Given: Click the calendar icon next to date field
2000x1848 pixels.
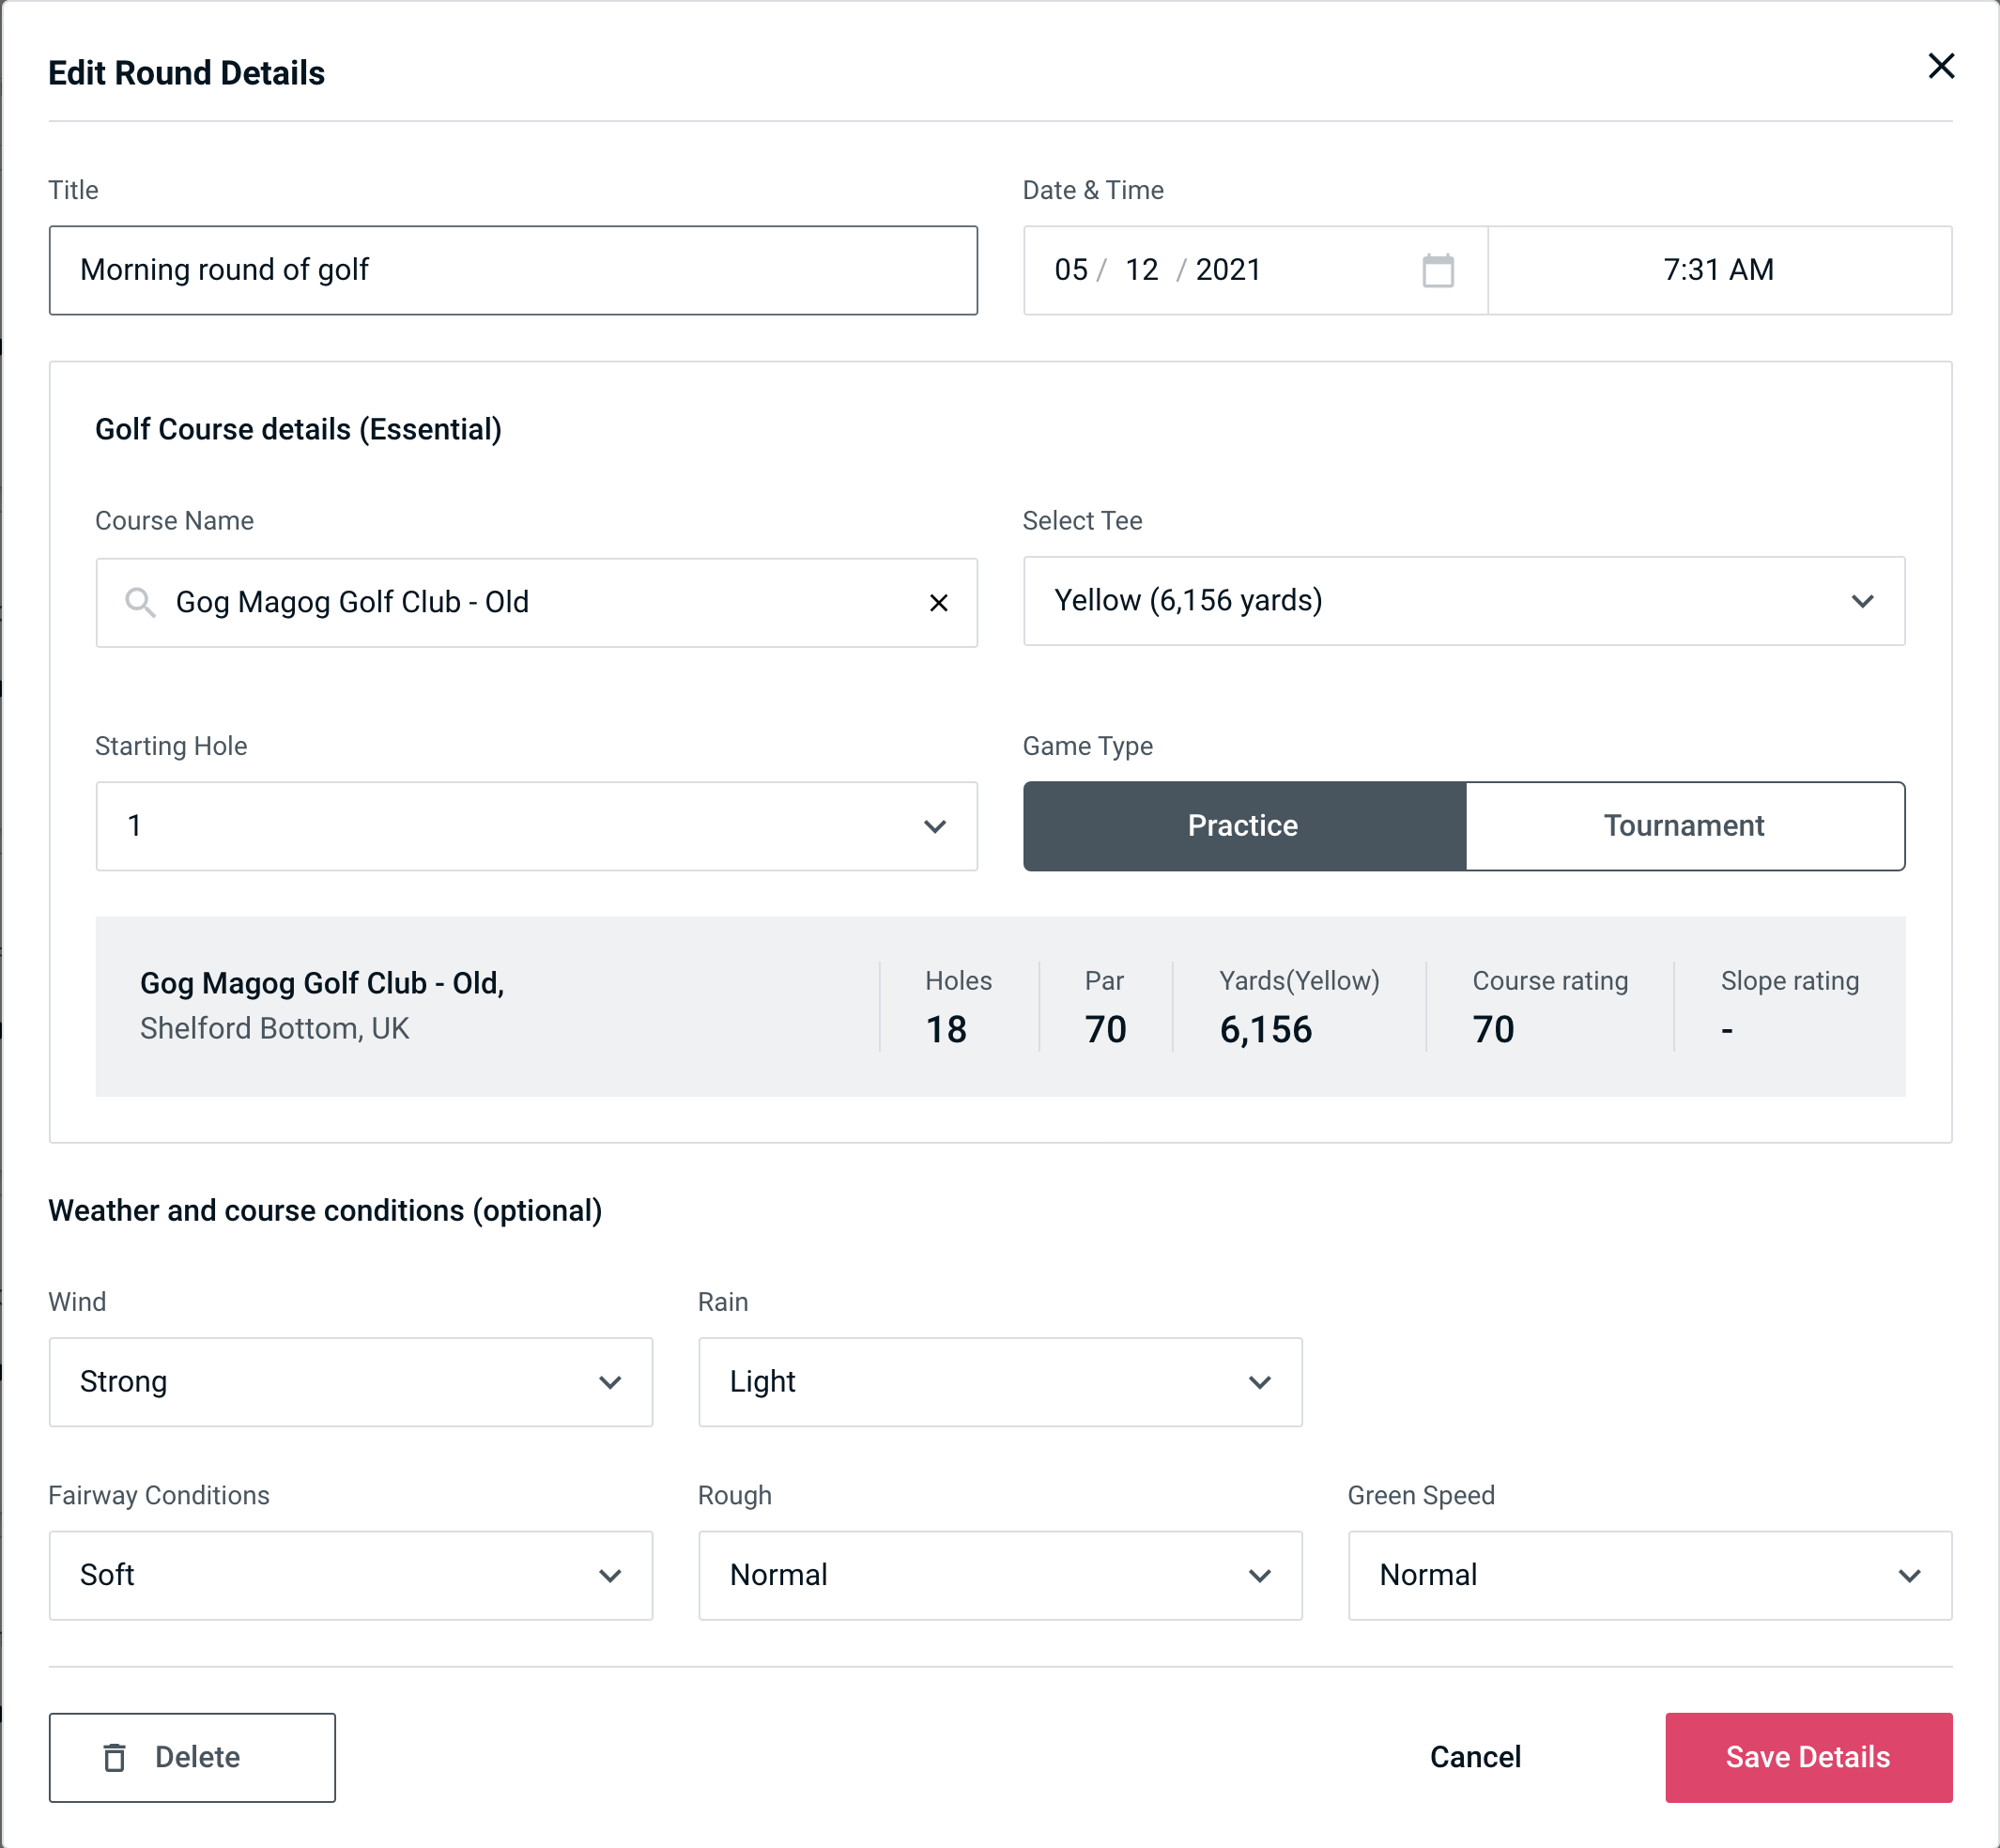Looking at the screenshot, I should [1438, 270].
